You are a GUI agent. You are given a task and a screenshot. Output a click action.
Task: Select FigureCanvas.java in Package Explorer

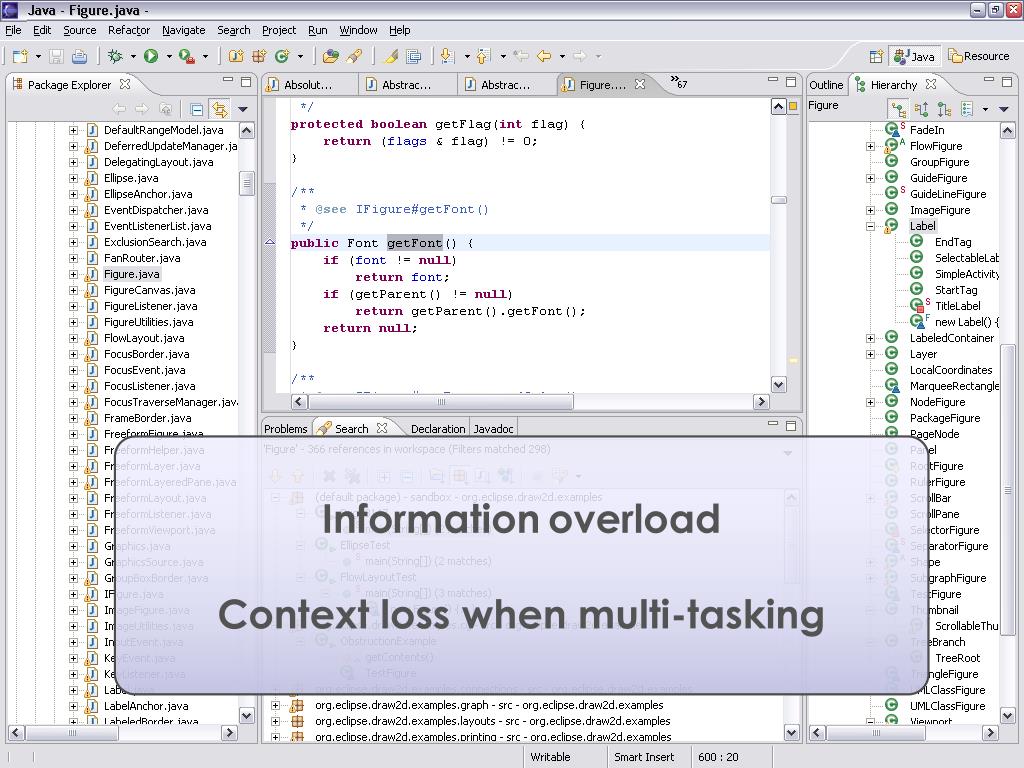pyautogui.click(x=150, y=290)
